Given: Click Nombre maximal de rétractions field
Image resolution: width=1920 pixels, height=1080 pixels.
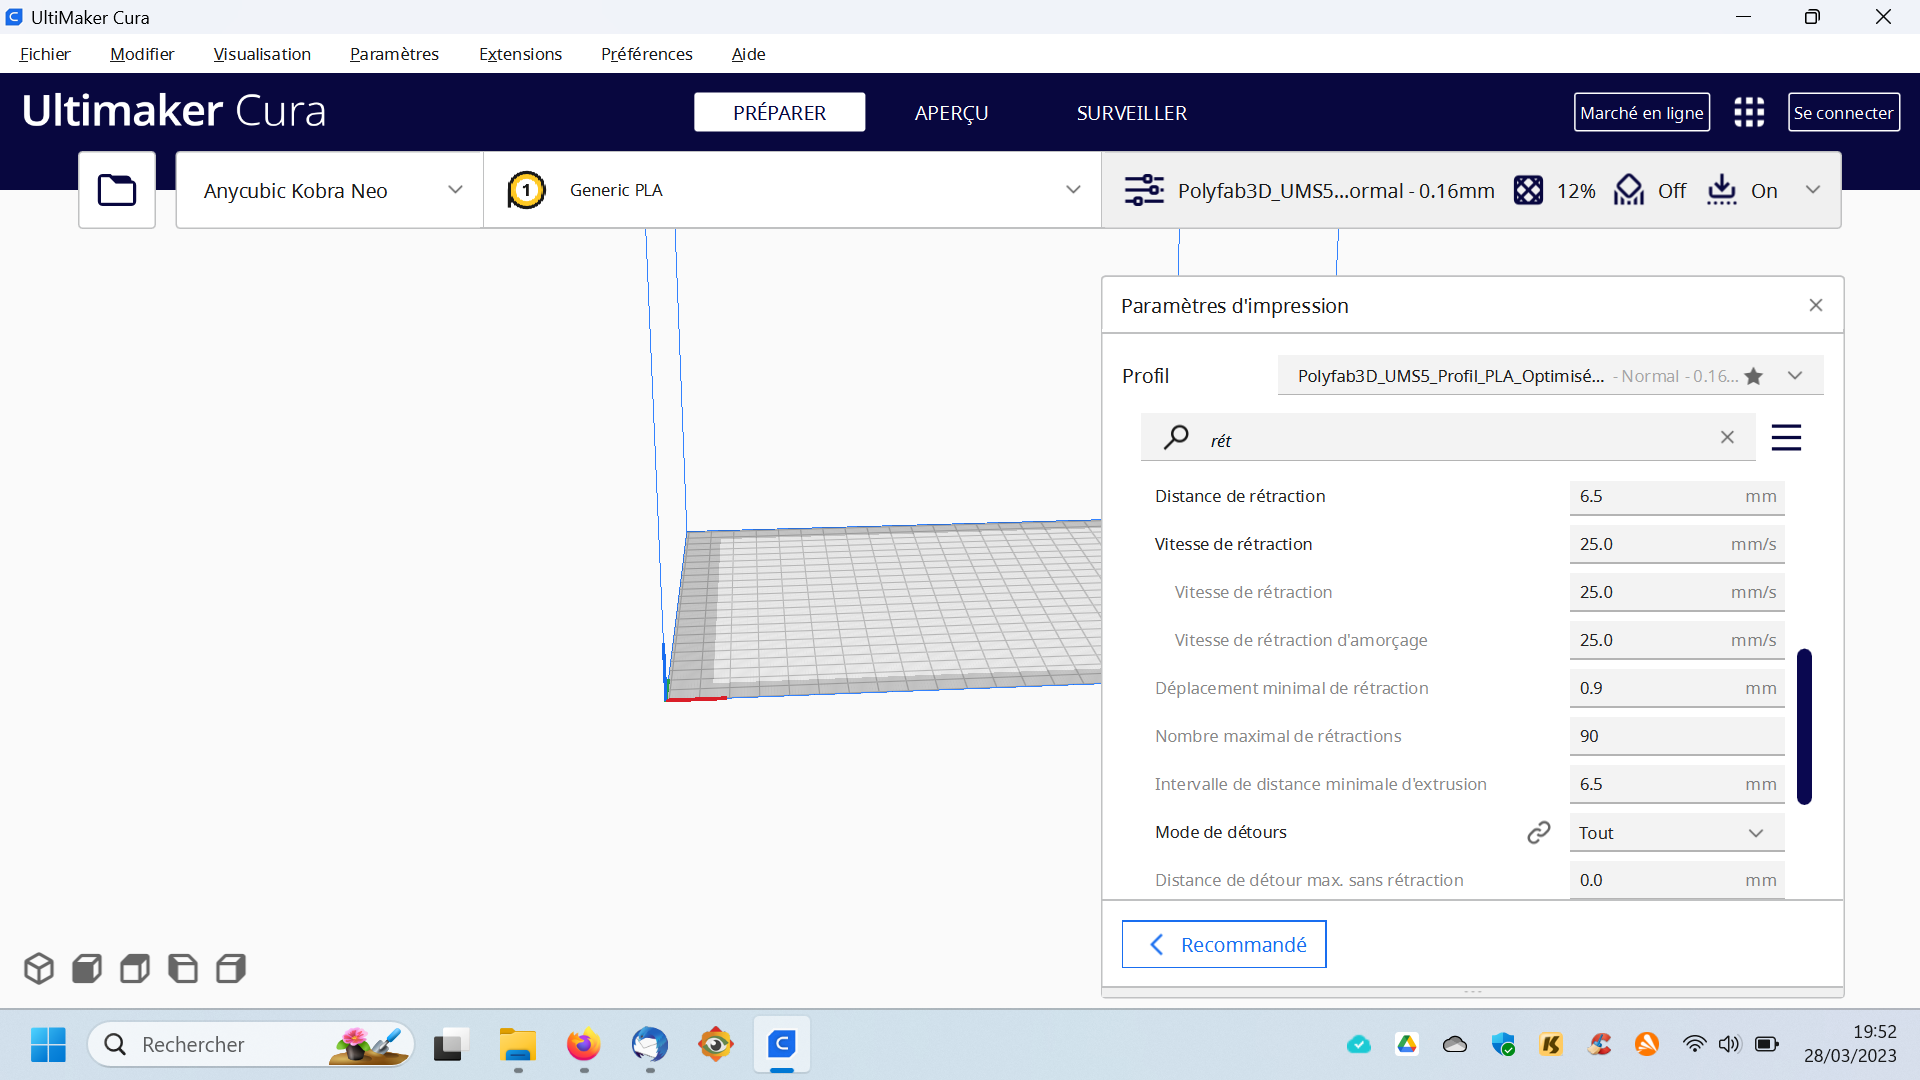Looking at the screenshot, I should point(1677,736).
